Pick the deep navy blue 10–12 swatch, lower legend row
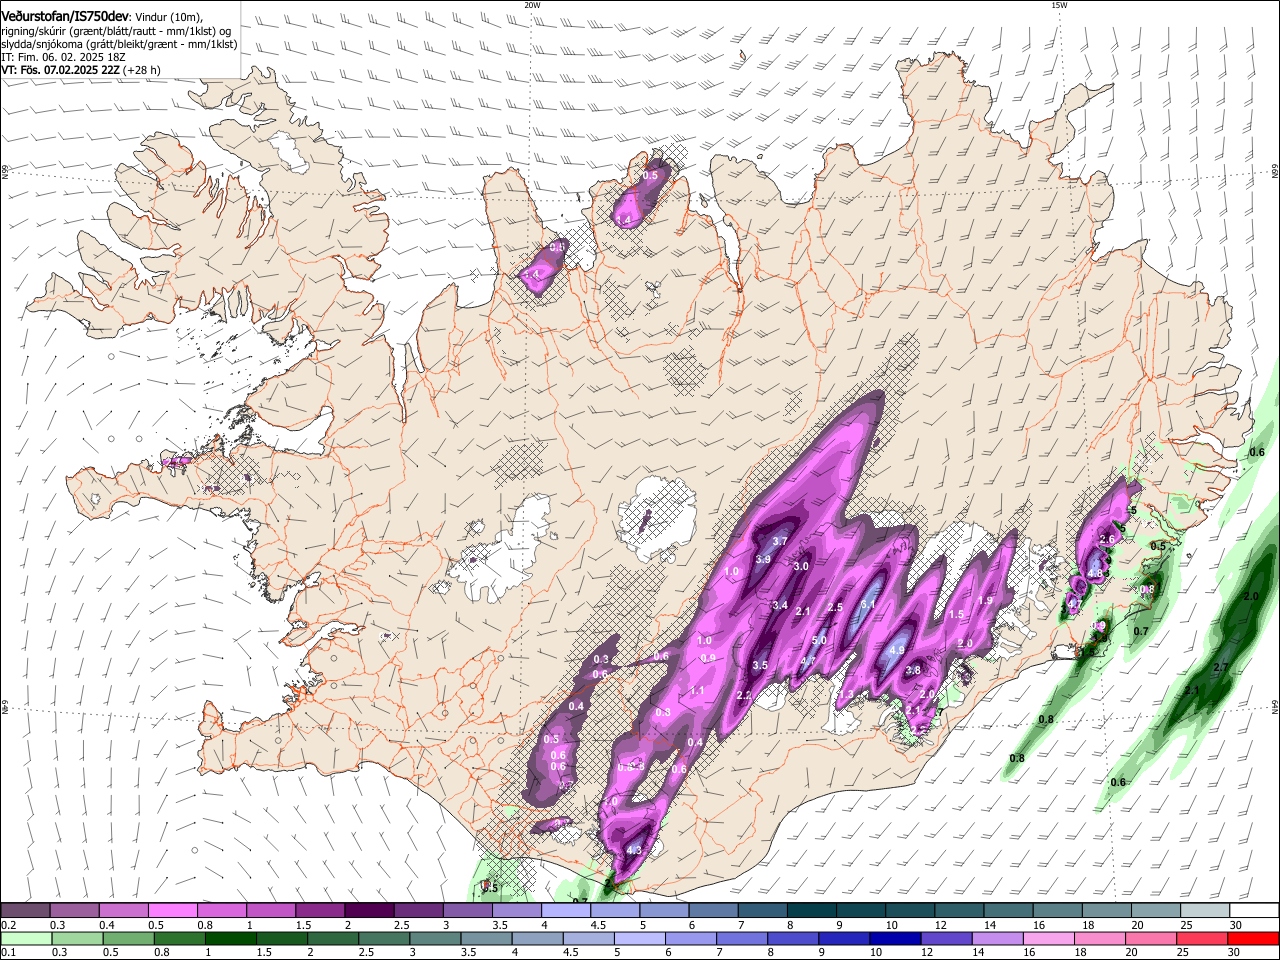The height and width of the screenshot is (960, 1280). [x=895, y=938]
